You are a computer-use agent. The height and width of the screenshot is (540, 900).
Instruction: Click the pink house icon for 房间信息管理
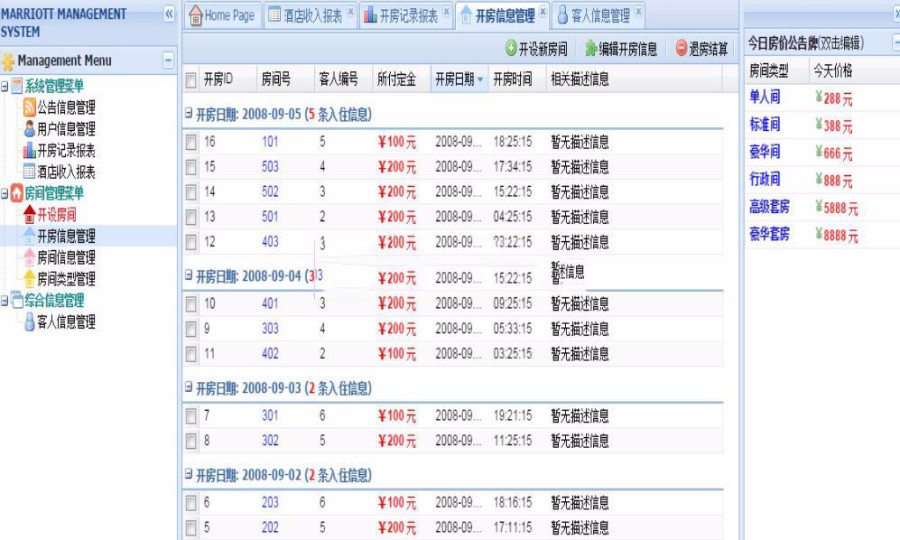29,257
